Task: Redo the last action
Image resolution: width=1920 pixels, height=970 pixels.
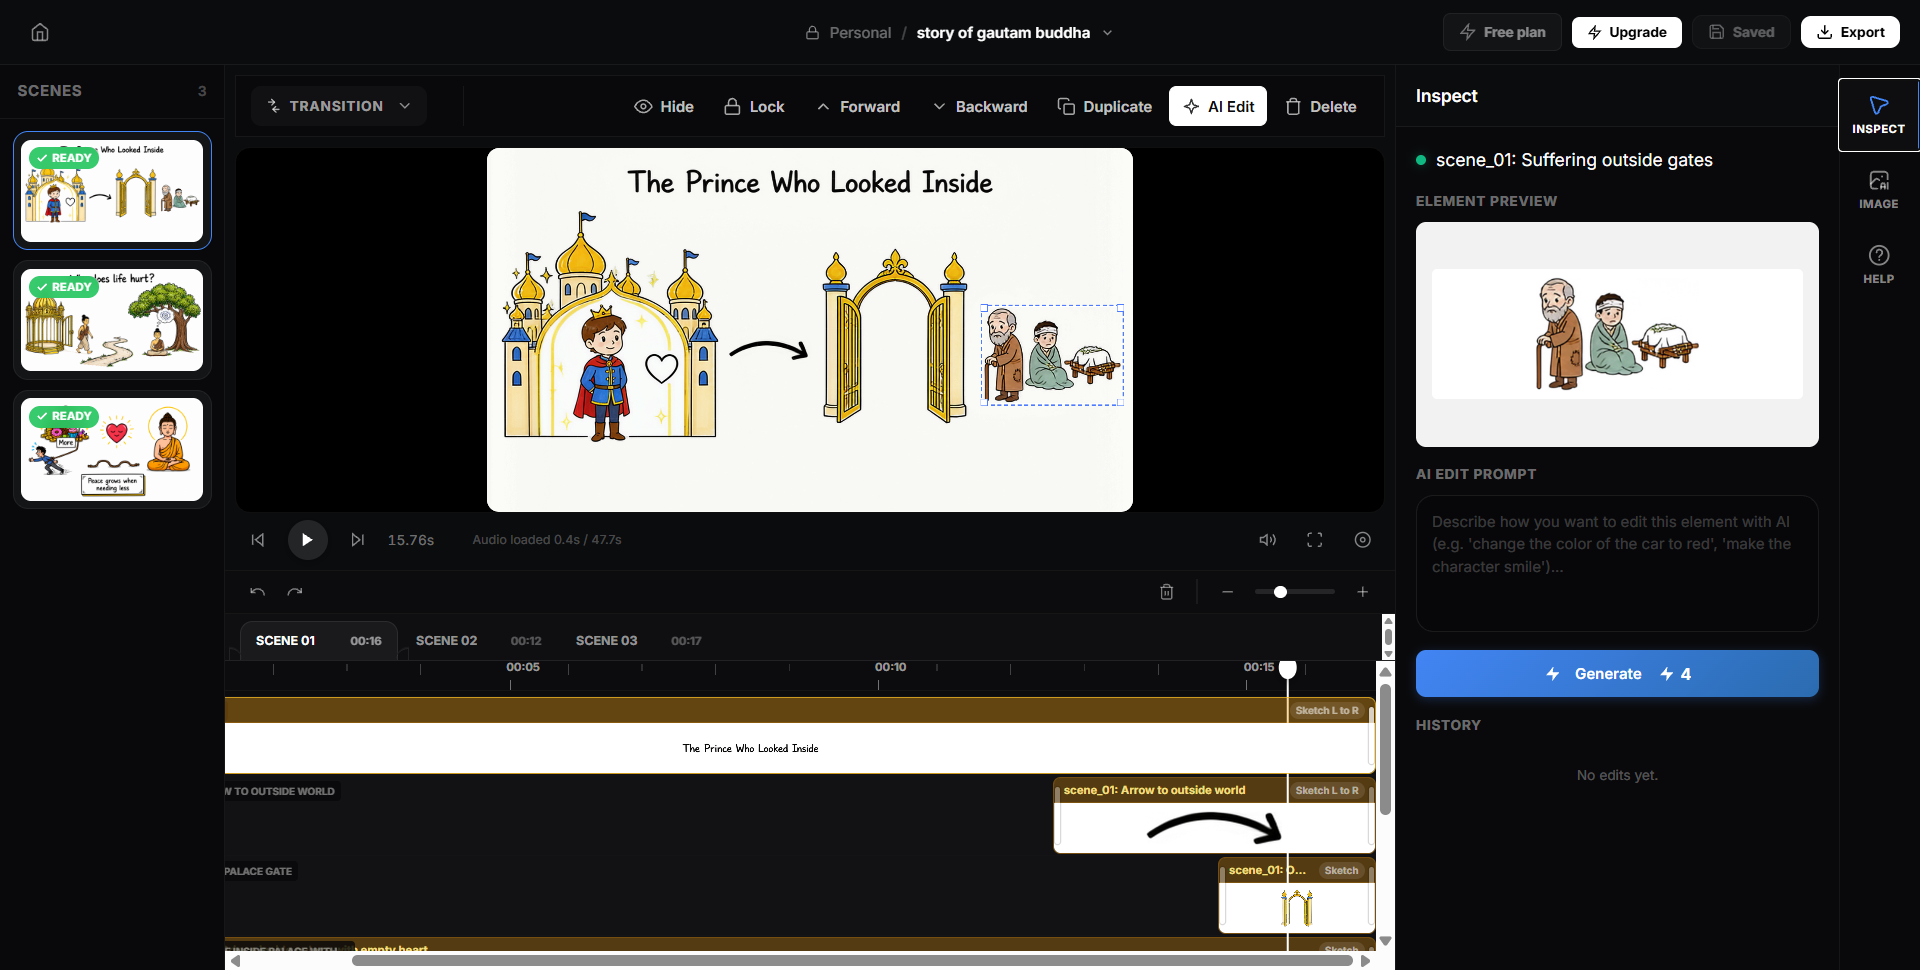Action: pos(295,592)
